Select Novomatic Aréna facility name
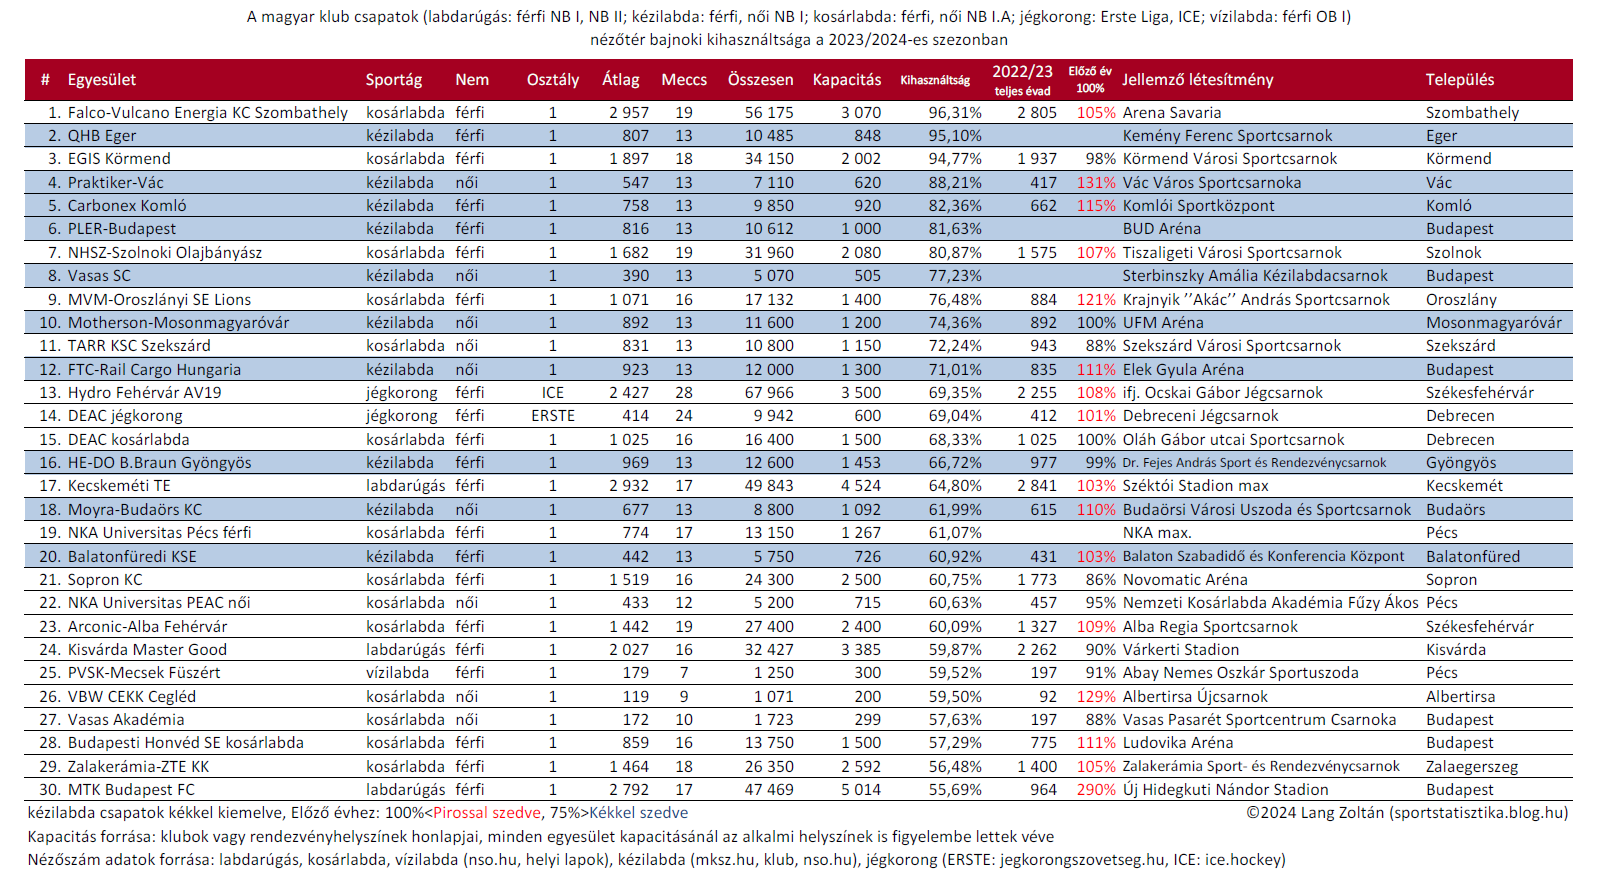1599x877 pixels. coord(1185,580)
